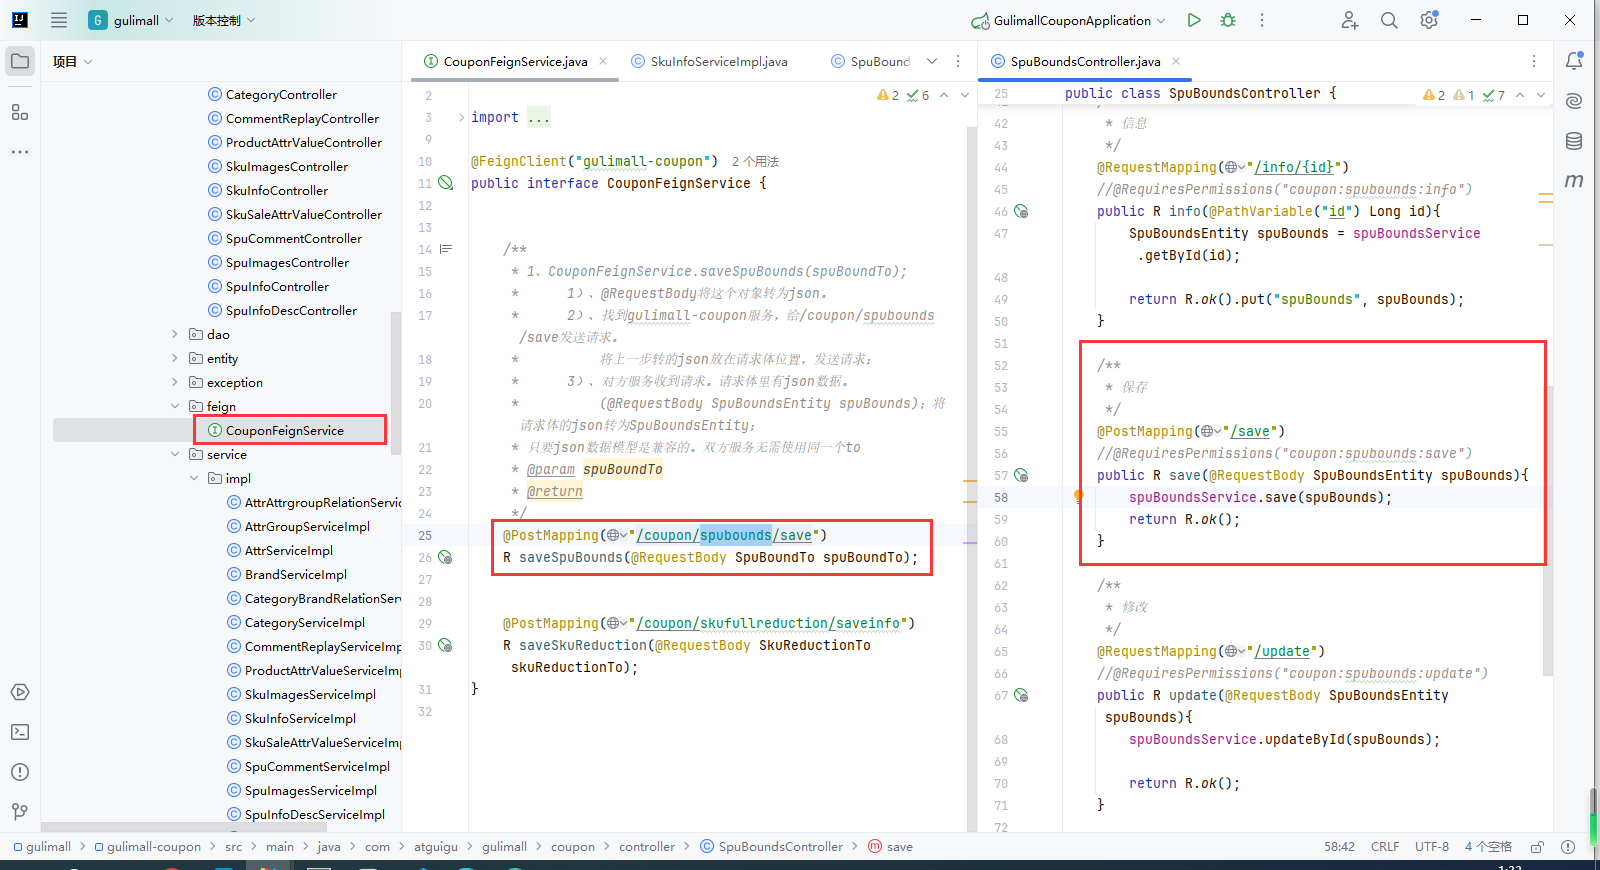Screen dimensions: 1600x870
Task: Click the gutter endpoint icon on line 26
Action: (x=446, y=557)
